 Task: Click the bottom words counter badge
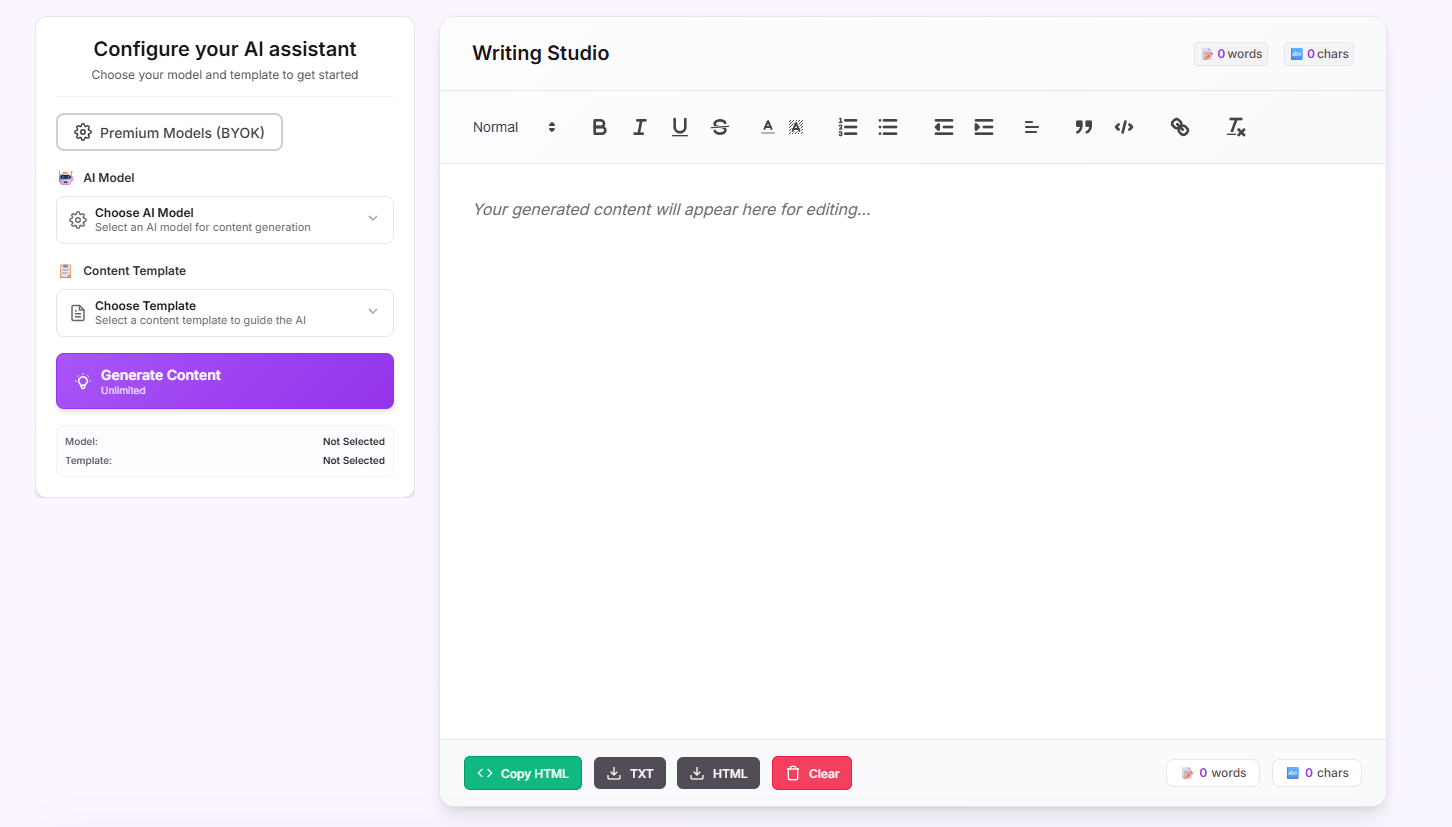tap(1213, 773)
